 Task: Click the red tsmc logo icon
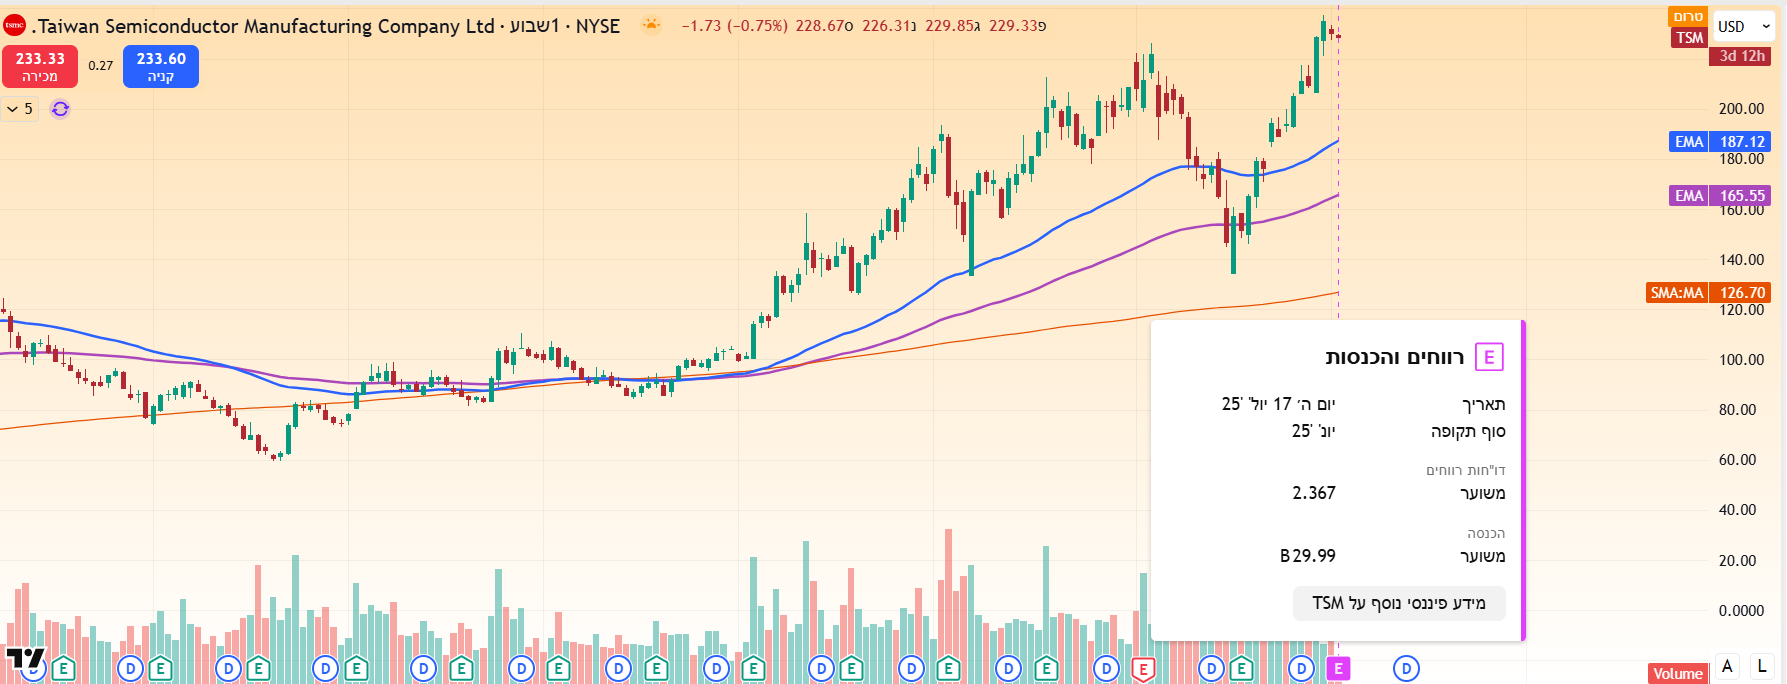click(x=14, y=26)
